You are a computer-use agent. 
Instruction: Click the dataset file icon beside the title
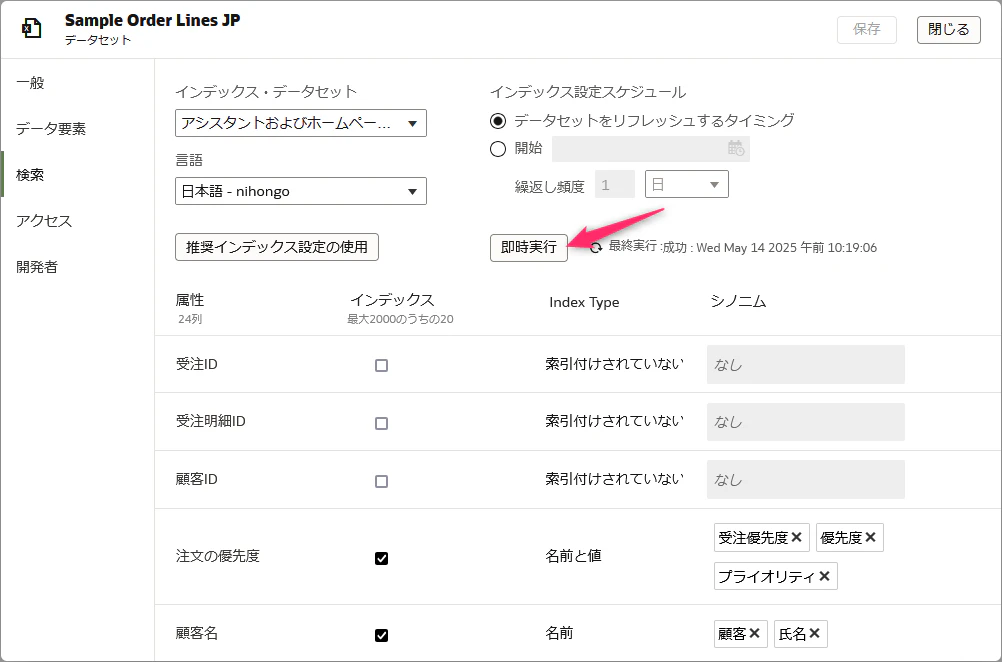(31, 29)
